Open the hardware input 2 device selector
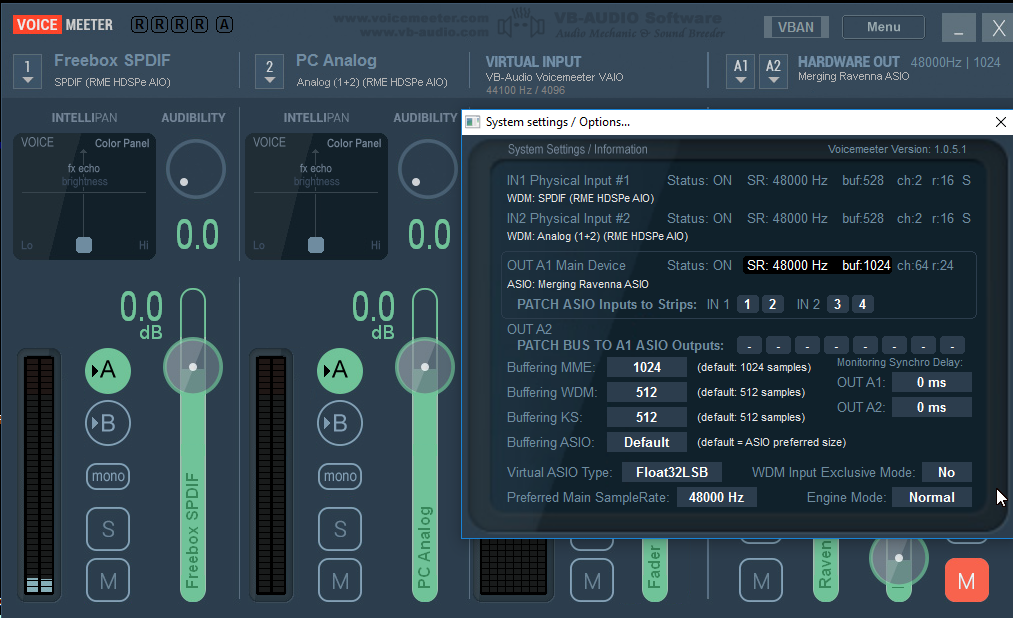Screen dimensions: 1013x618 (x=269, y=71)
